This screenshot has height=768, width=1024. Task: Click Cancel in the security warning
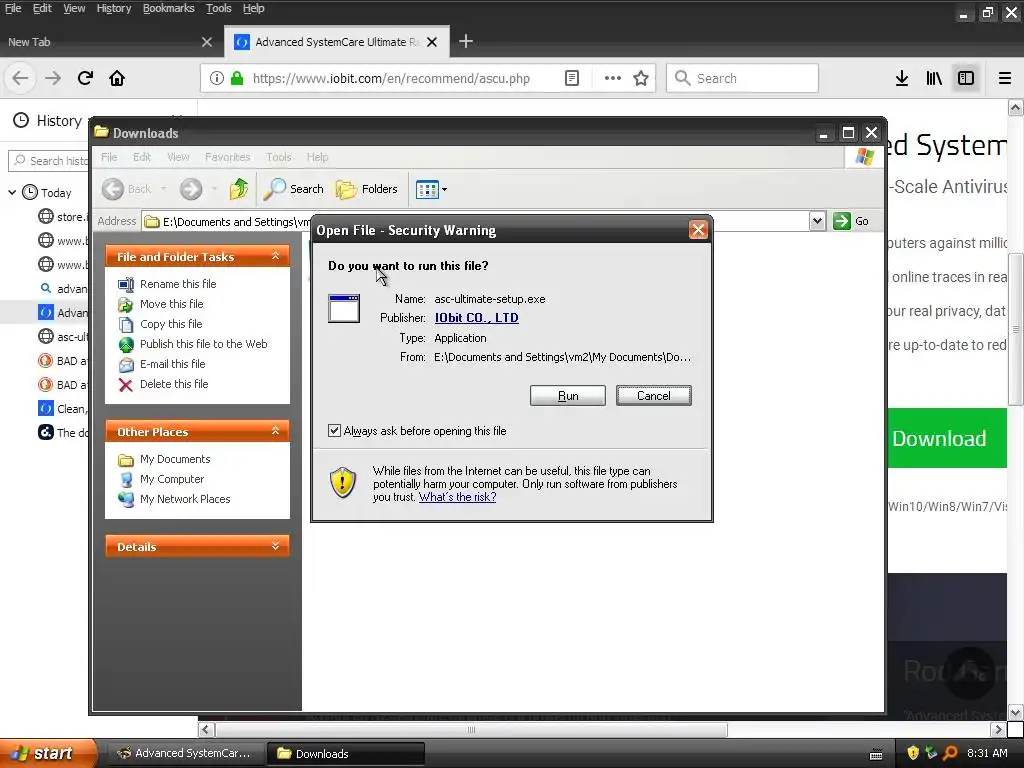pos(653,396)
